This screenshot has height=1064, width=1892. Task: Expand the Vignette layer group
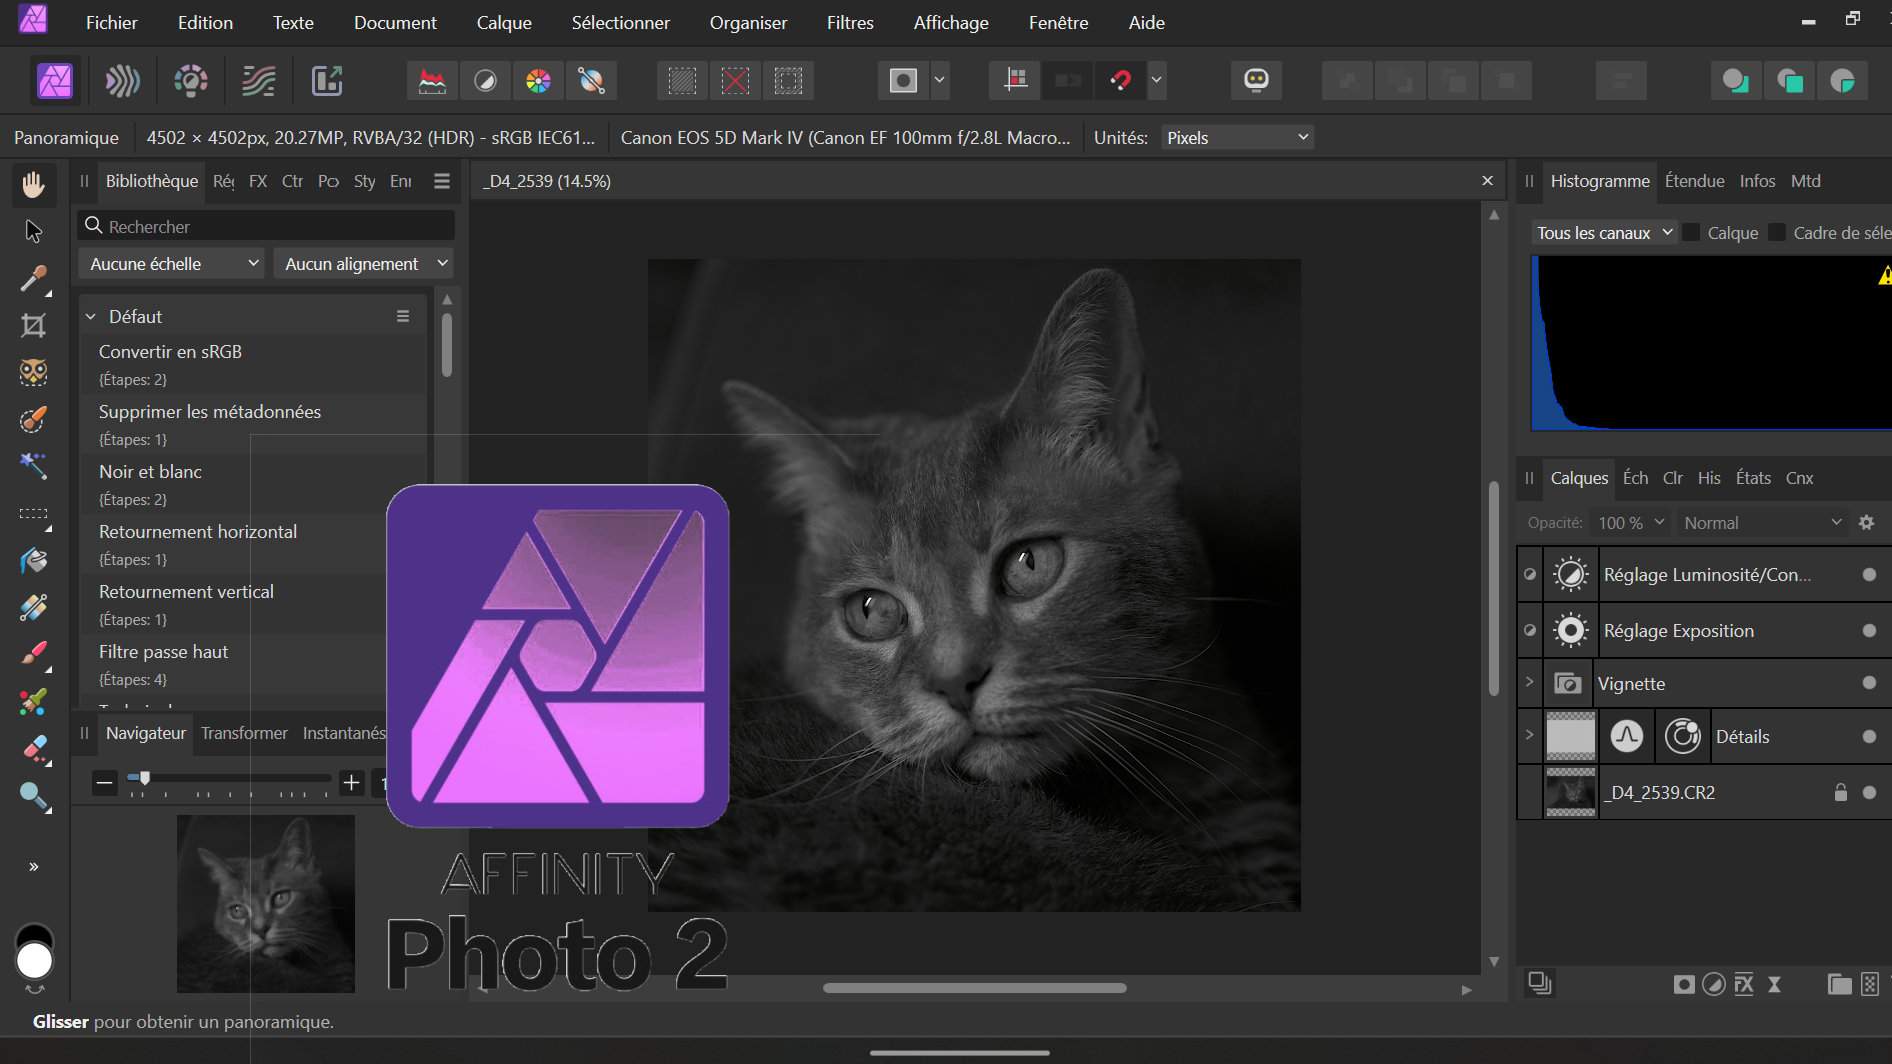1529,683
